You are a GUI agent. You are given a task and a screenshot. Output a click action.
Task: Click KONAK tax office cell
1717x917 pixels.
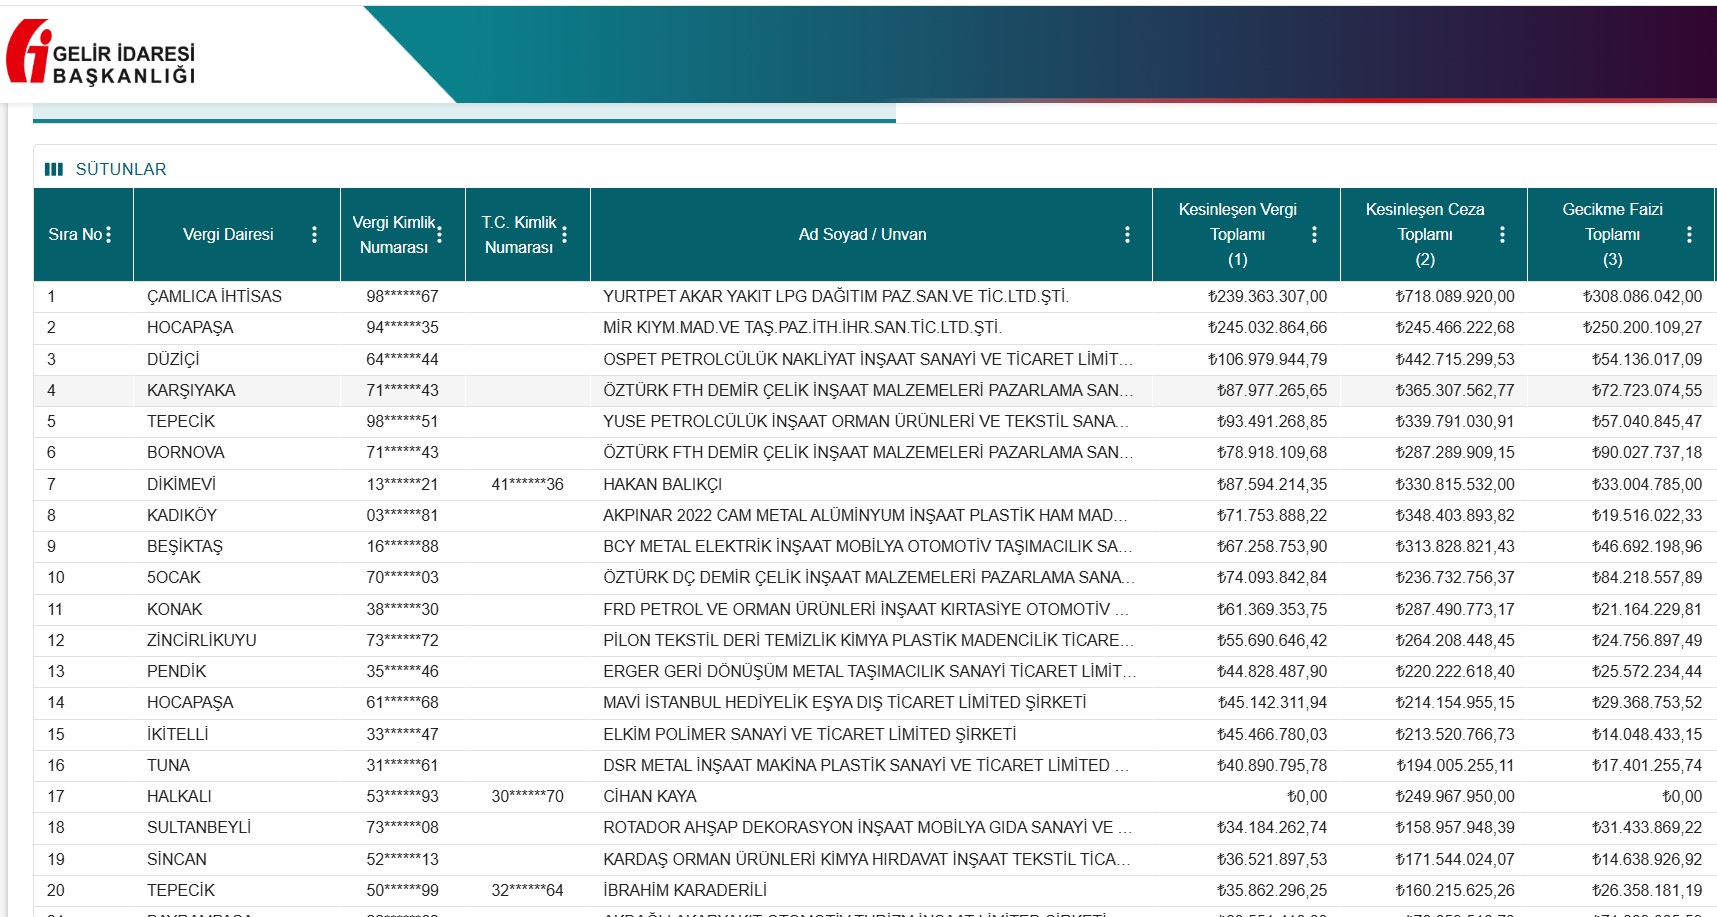pyautogui.click(x=174, y=609)
